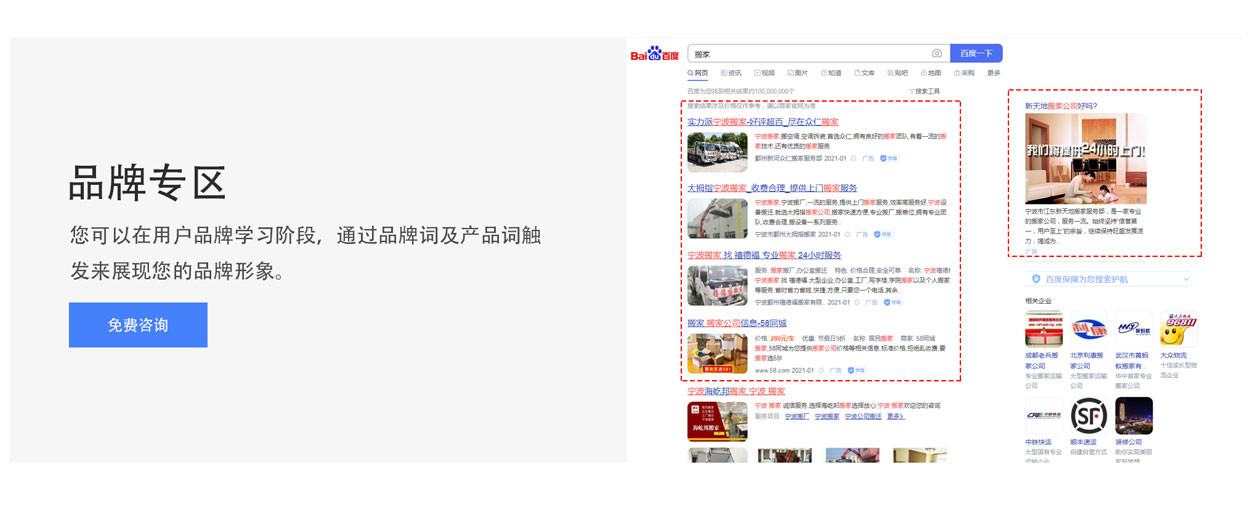Open the 新天地搬家公司 ad banner image
This screenshot has height=527, width=1248.
1085,158
